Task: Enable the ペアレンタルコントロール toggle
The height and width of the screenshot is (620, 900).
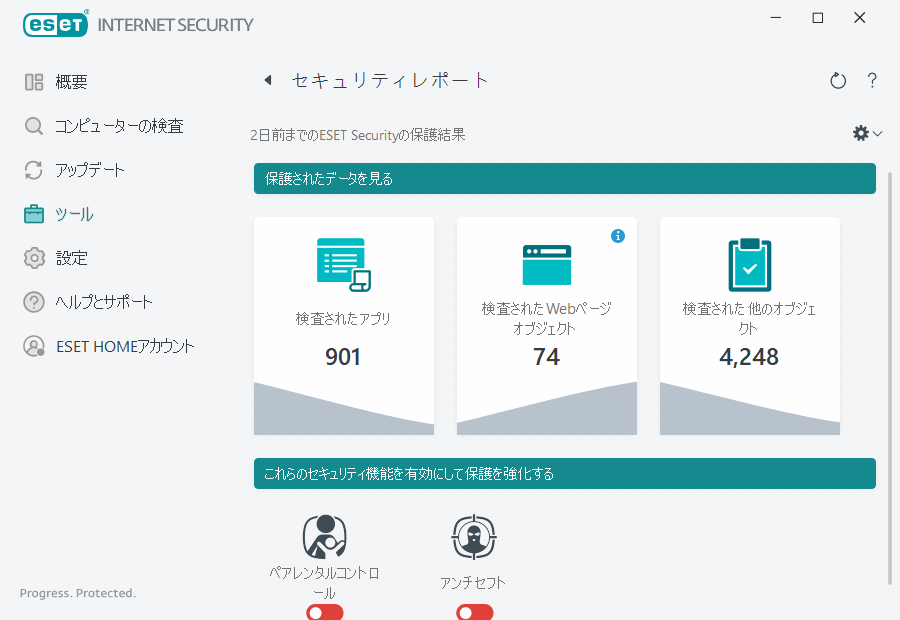Action: 324,611
